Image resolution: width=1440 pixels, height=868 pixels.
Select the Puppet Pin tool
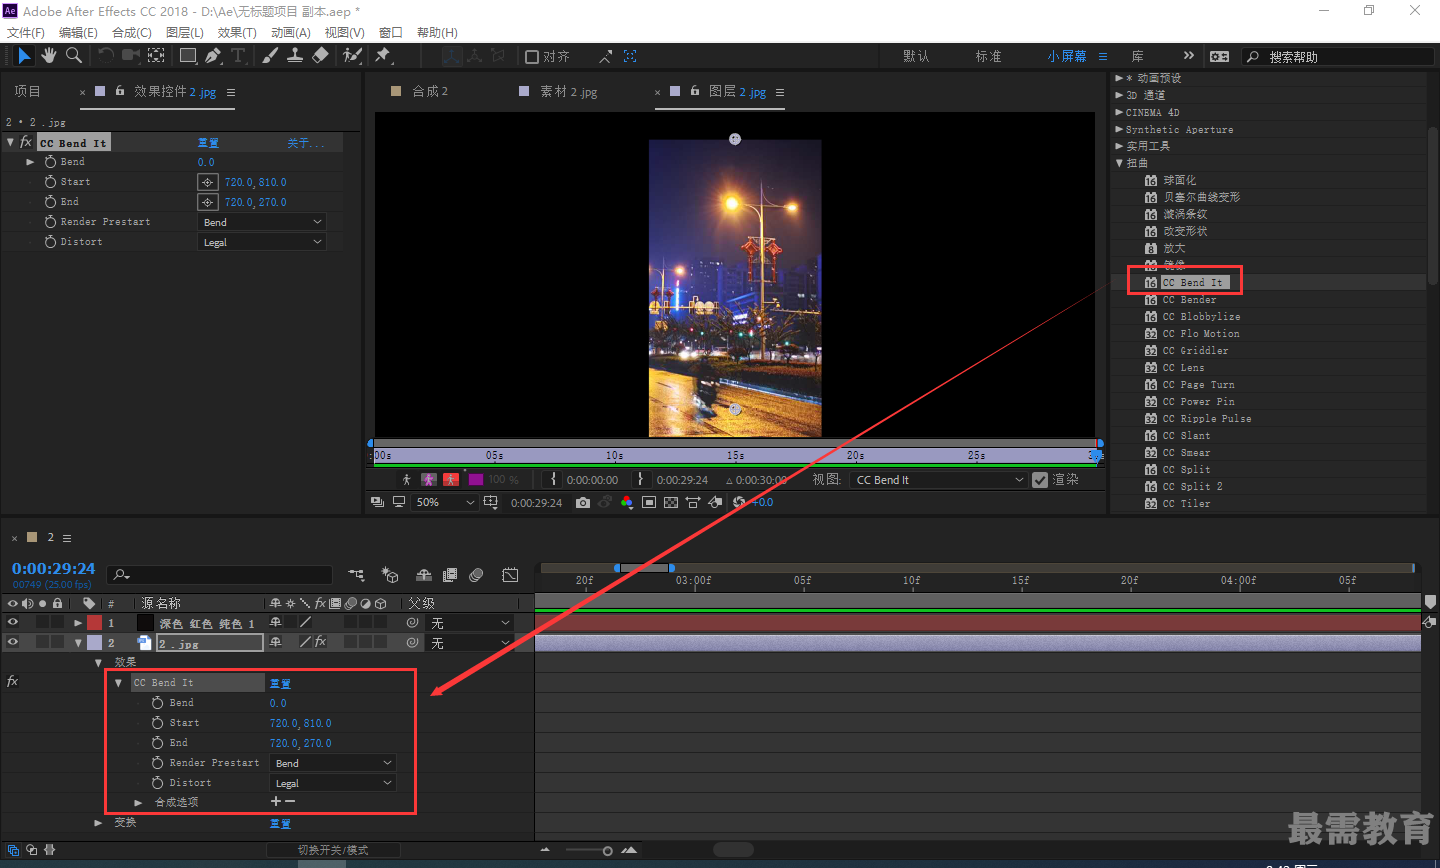383,56
